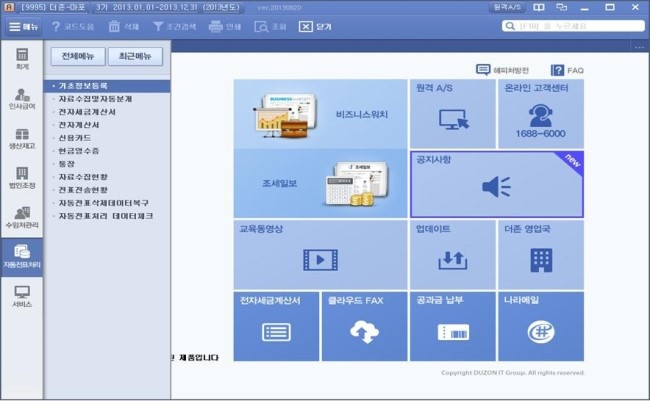The image size is (650, 401).
Task: Select the 인사급여 sidebar module
Action: (x=22, y=99)
